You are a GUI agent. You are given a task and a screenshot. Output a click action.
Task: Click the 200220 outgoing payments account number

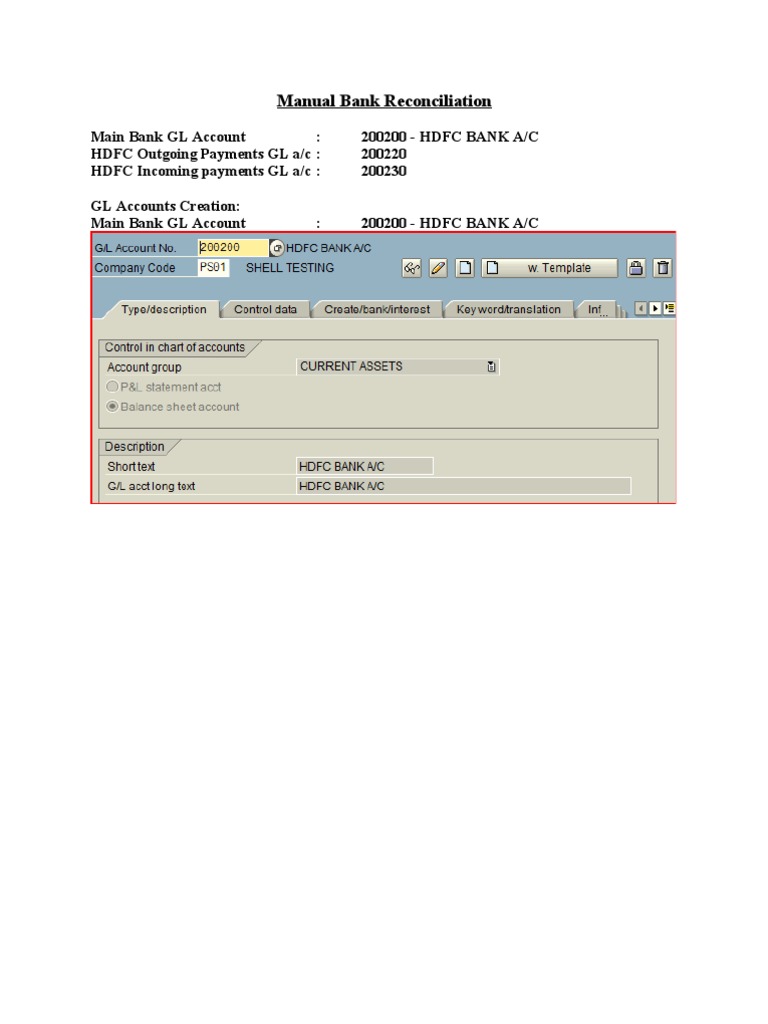pyautogui.click(x=384, y=154)
